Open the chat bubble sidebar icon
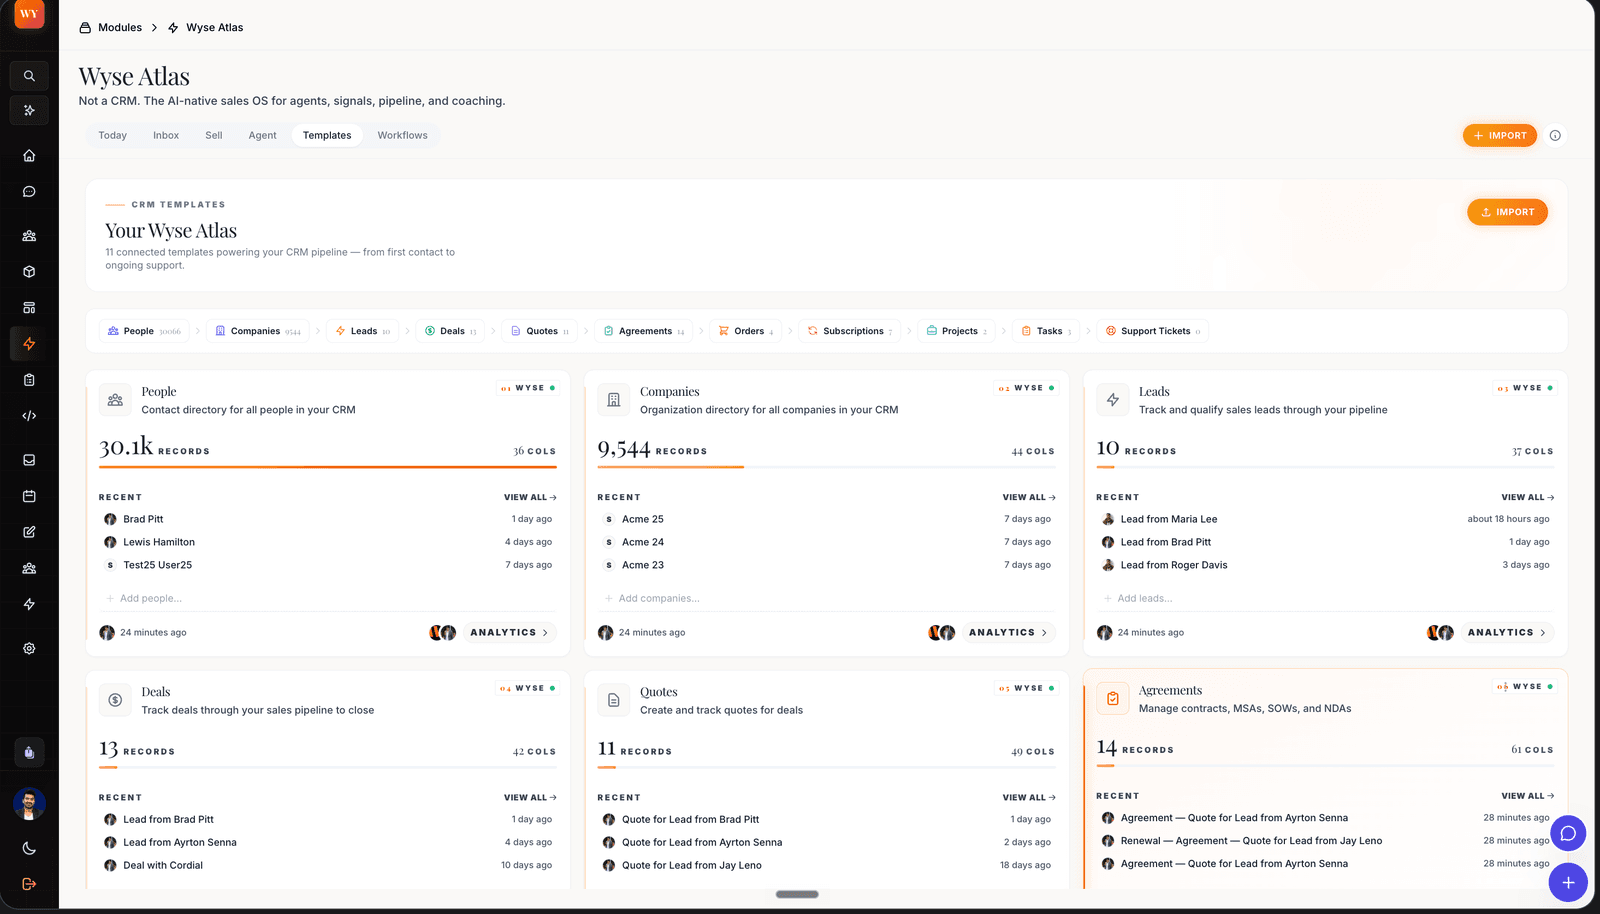This screenshot has width=1600, height=914. 29,192
